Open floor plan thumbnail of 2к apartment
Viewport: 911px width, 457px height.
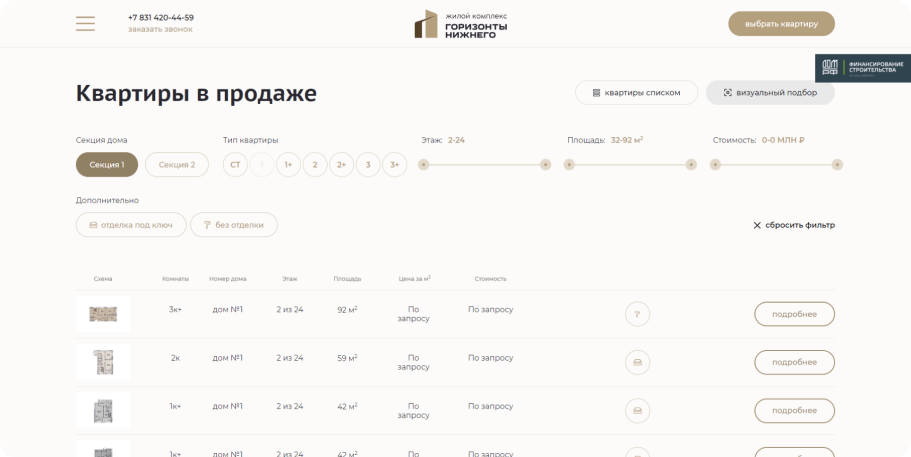[x=103, y=362]
